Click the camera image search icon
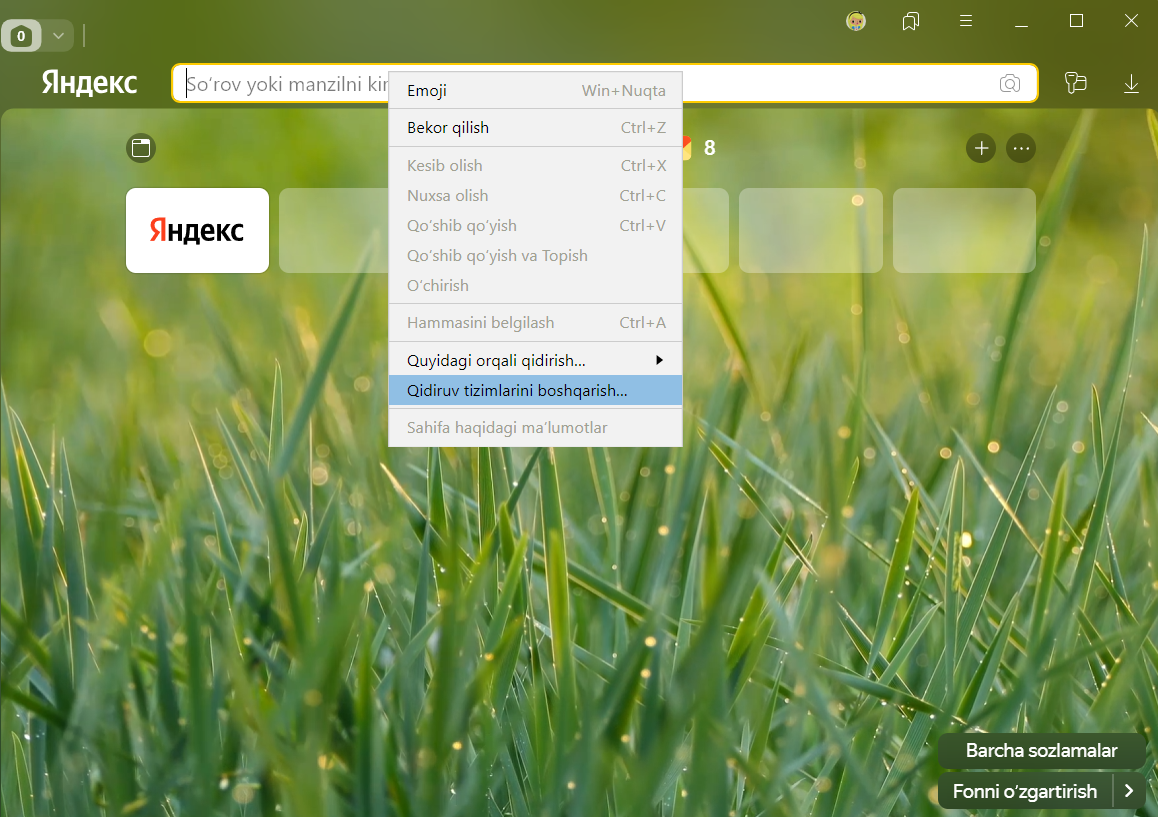 (1010, 84)
